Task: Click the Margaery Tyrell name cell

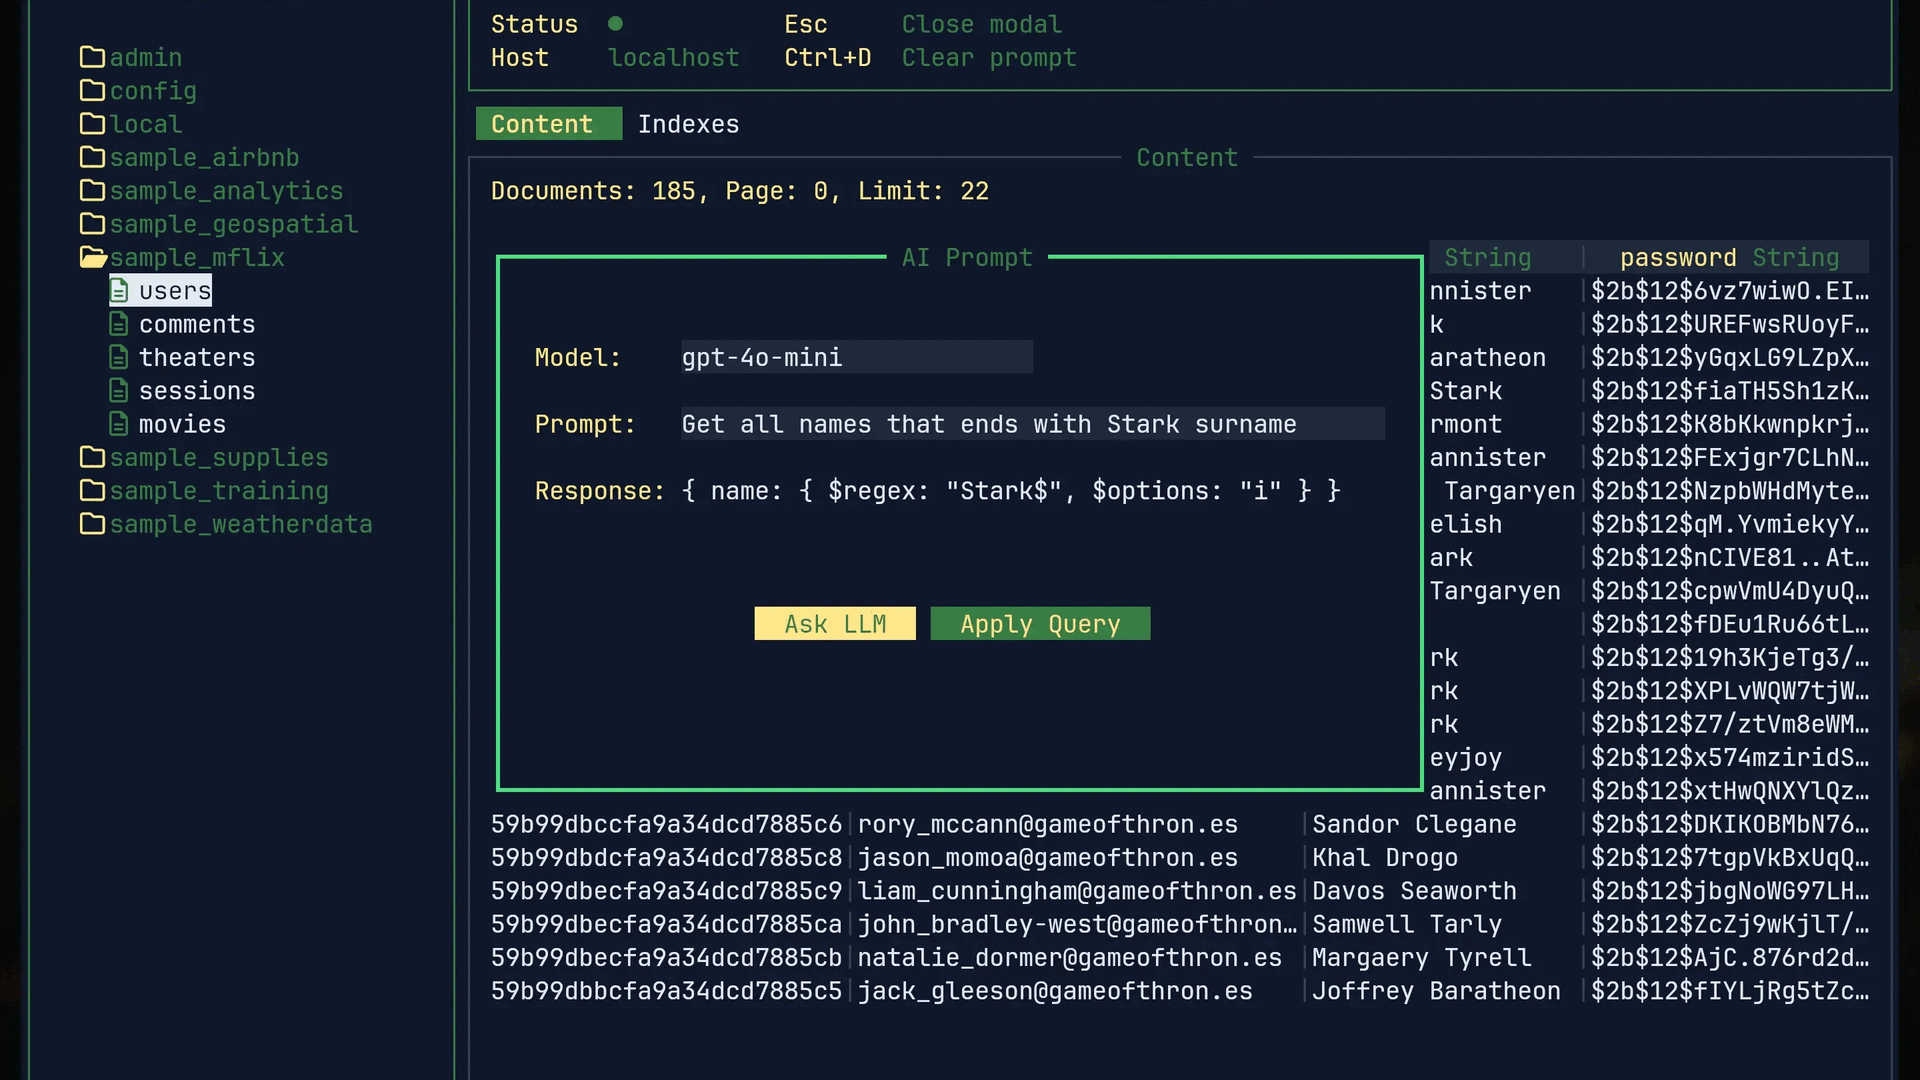Action: 1422,957
